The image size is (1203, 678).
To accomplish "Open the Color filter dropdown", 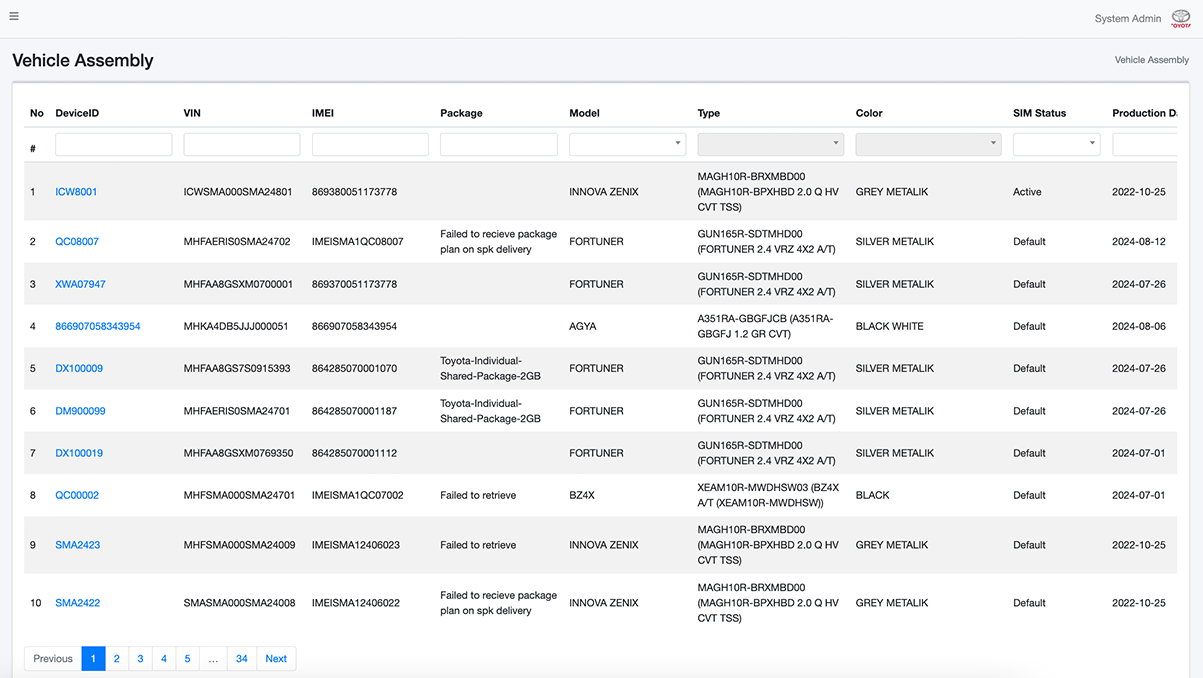I will pyautogui.click(x=928, y=144).
